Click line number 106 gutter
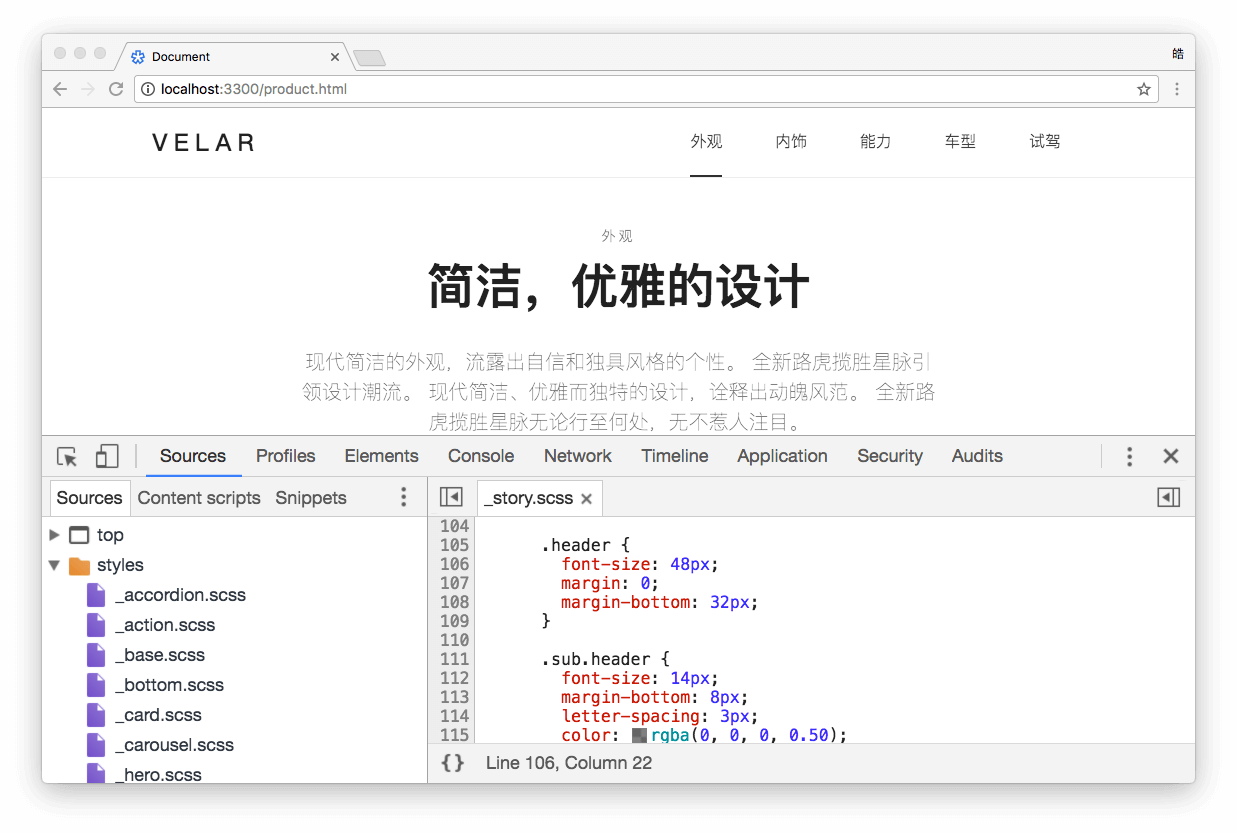This screenshot has width=1237, height=833. click(x=454, y=564)
